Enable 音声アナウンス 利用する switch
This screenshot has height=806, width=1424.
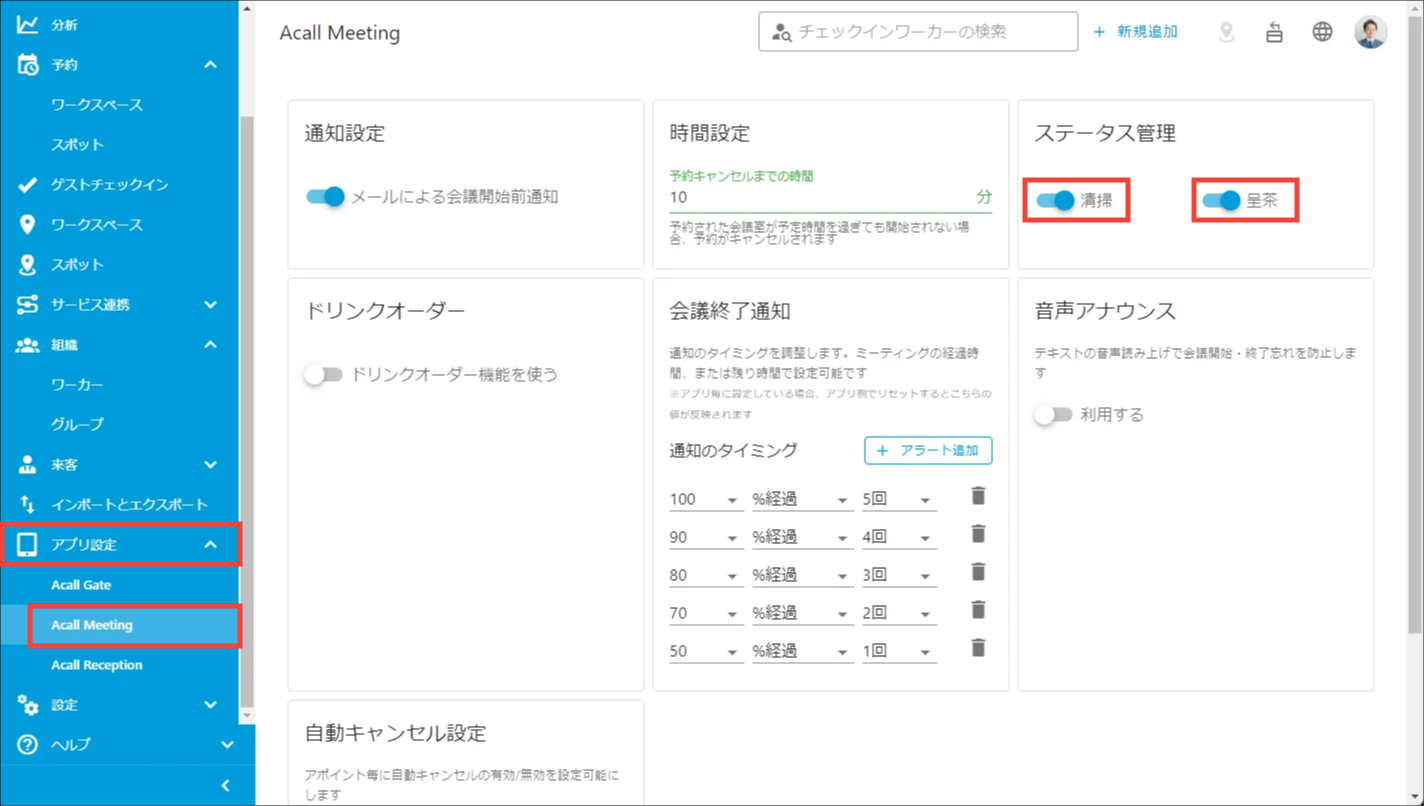tap(1053, 415)
